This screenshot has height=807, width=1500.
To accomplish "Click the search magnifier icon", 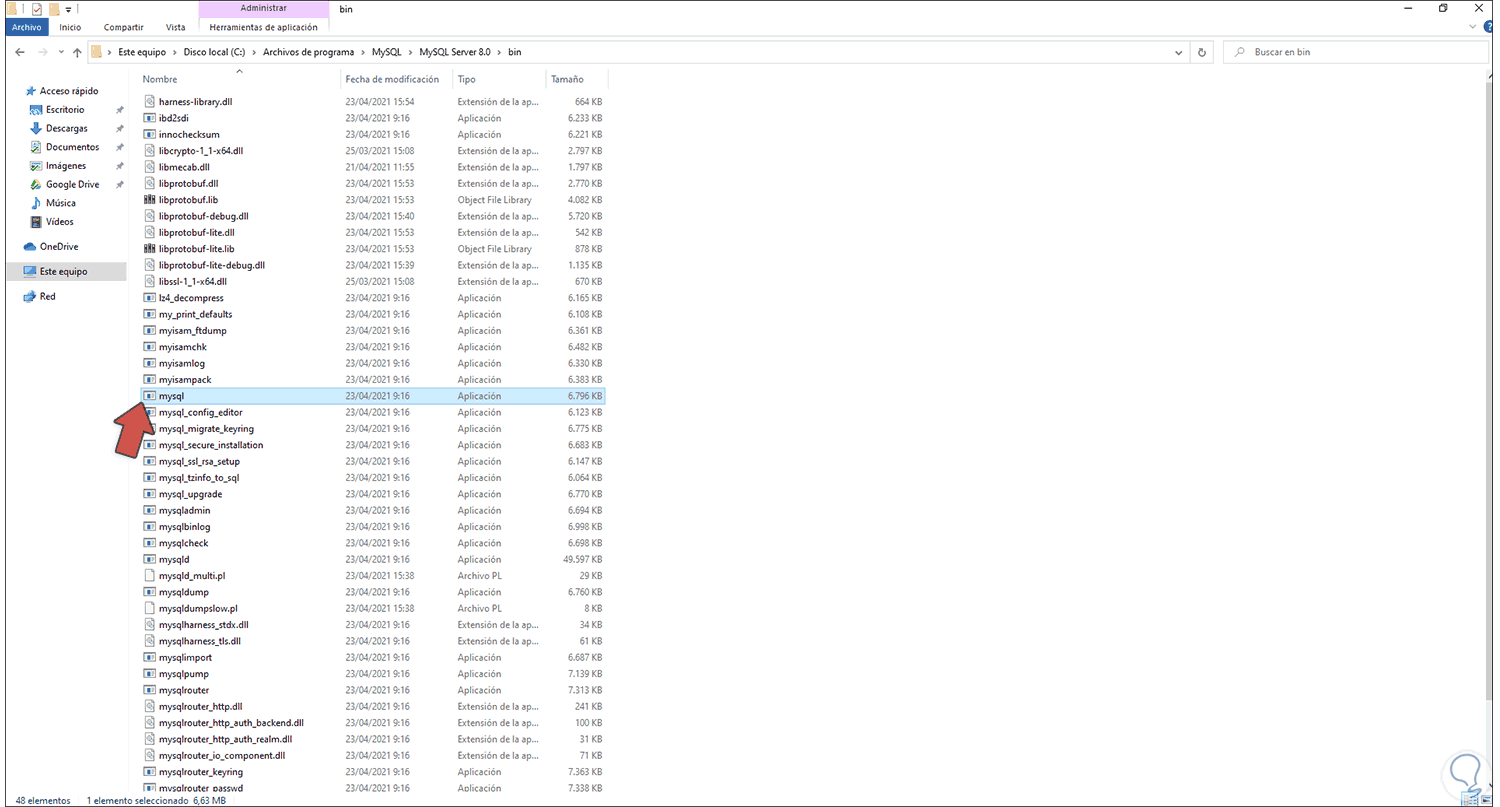I will (x=1240, y=52).
